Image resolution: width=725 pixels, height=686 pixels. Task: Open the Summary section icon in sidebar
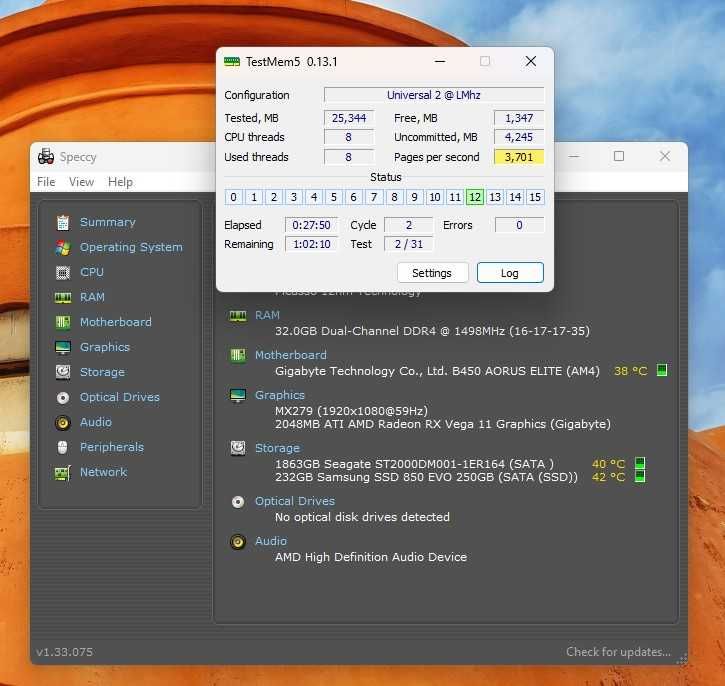click(63, 223)
